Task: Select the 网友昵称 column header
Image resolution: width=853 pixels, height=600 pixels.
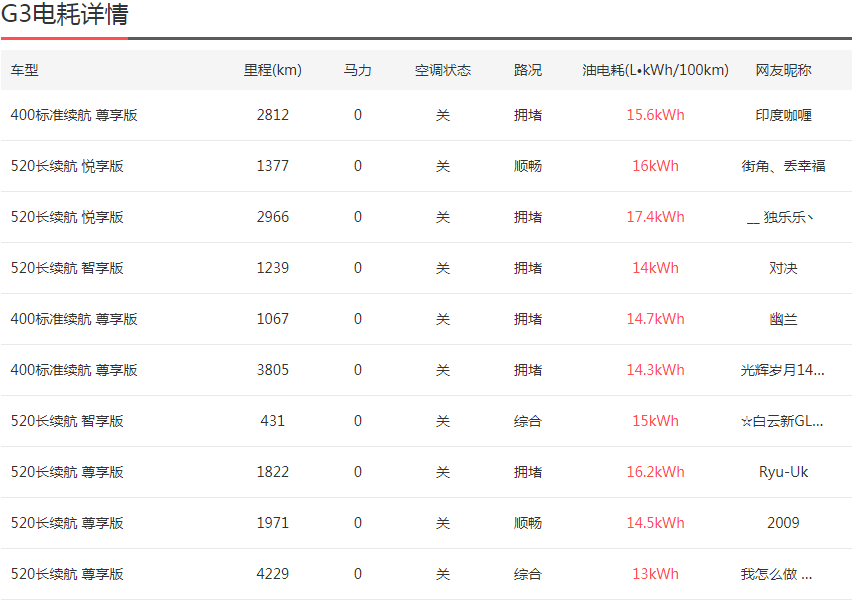Action: 783,70
